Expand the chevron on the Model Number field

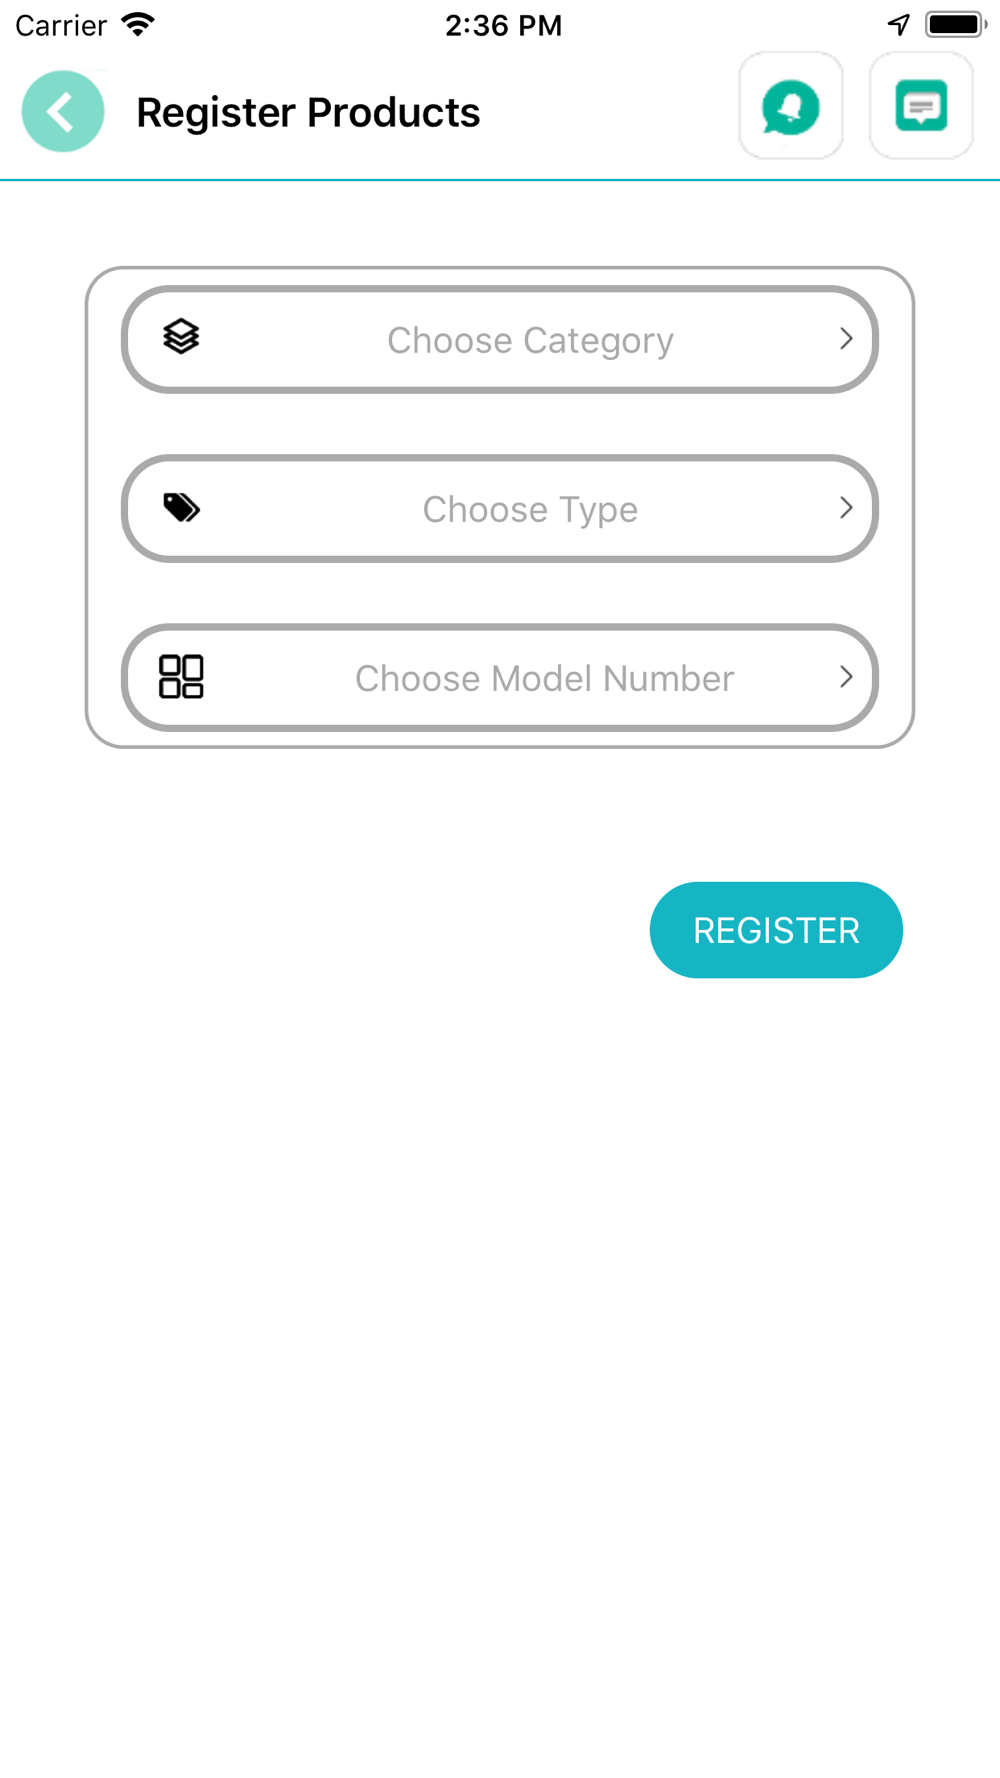[846, 677]
